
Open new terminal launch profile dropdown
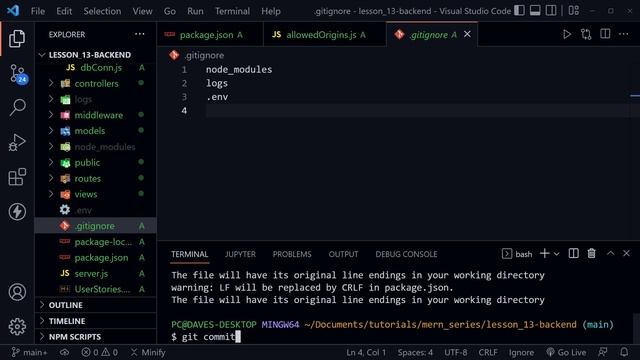pos(556,254)
